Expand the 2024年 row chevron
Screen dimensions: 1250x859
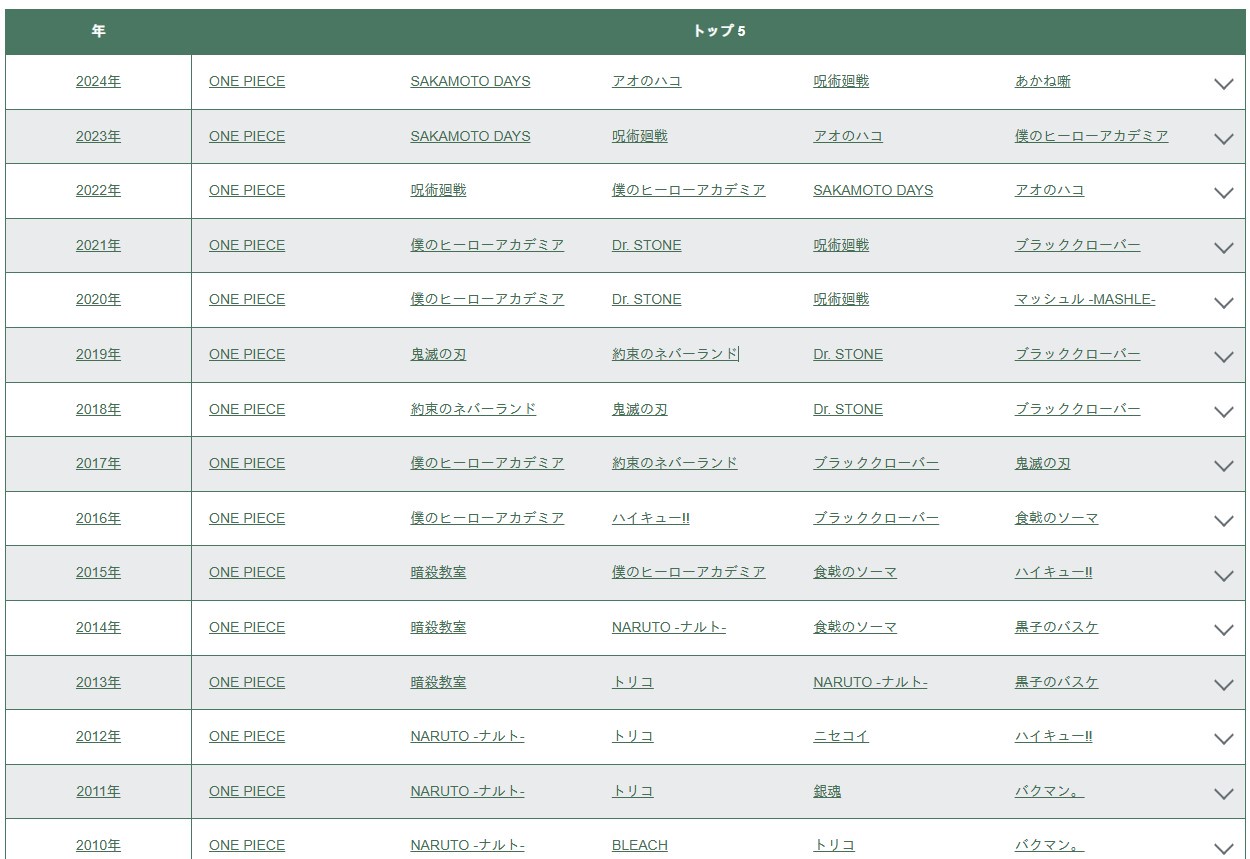pyautogui.click(x=1223, y=84)
